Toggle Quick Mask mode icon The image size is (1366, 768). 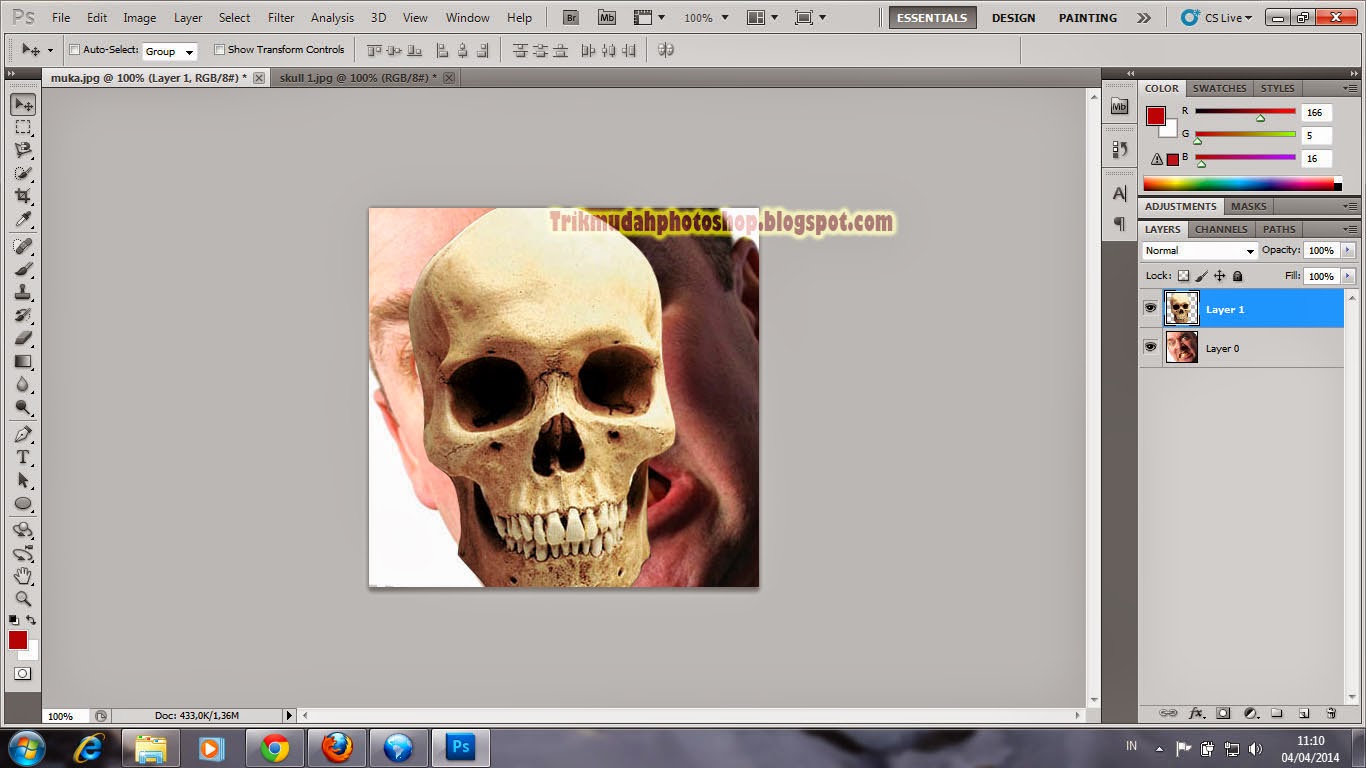(23, 674)
